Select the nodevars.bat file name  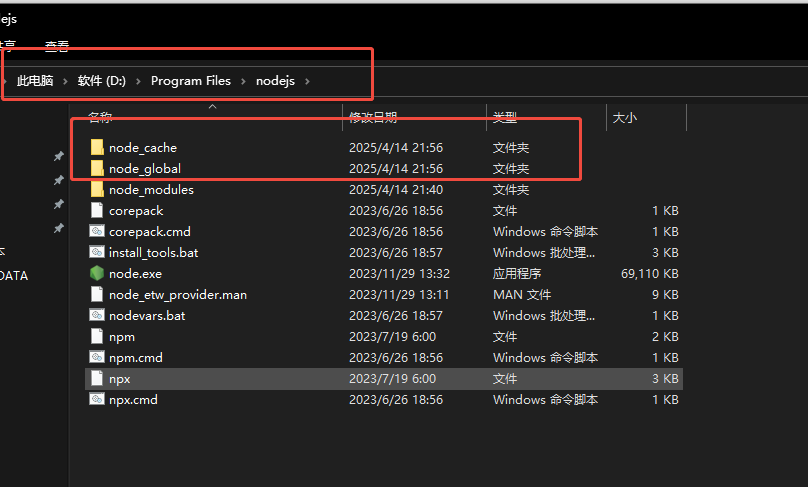pyautogui.click(x=147, y=315)
